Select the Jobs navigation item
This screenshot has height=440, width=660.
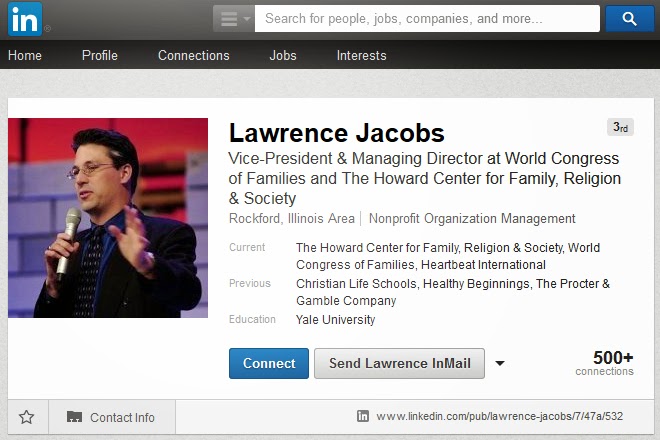click(x=283, y=55)
